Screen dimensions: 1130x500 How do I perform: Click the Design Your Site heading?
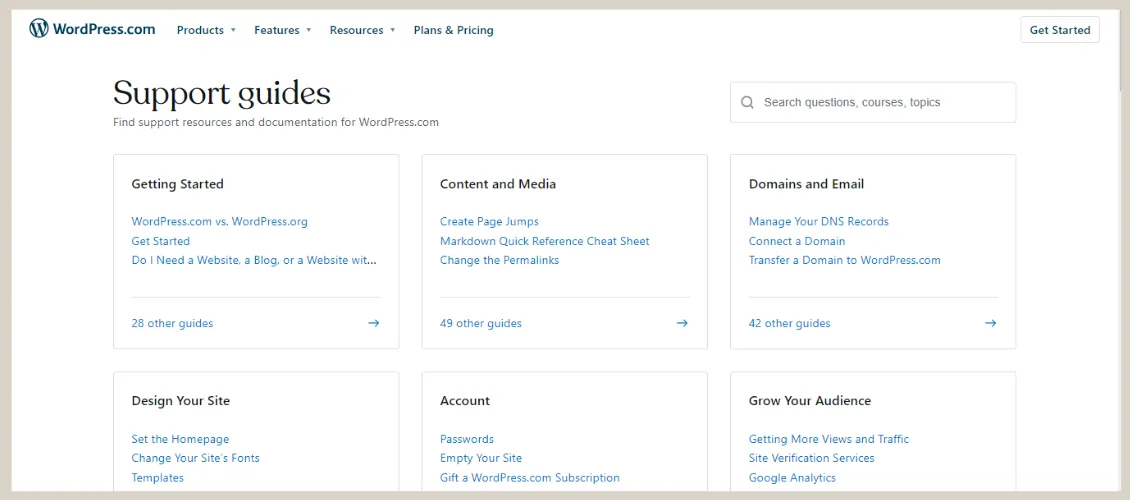(x=181, y=401)
